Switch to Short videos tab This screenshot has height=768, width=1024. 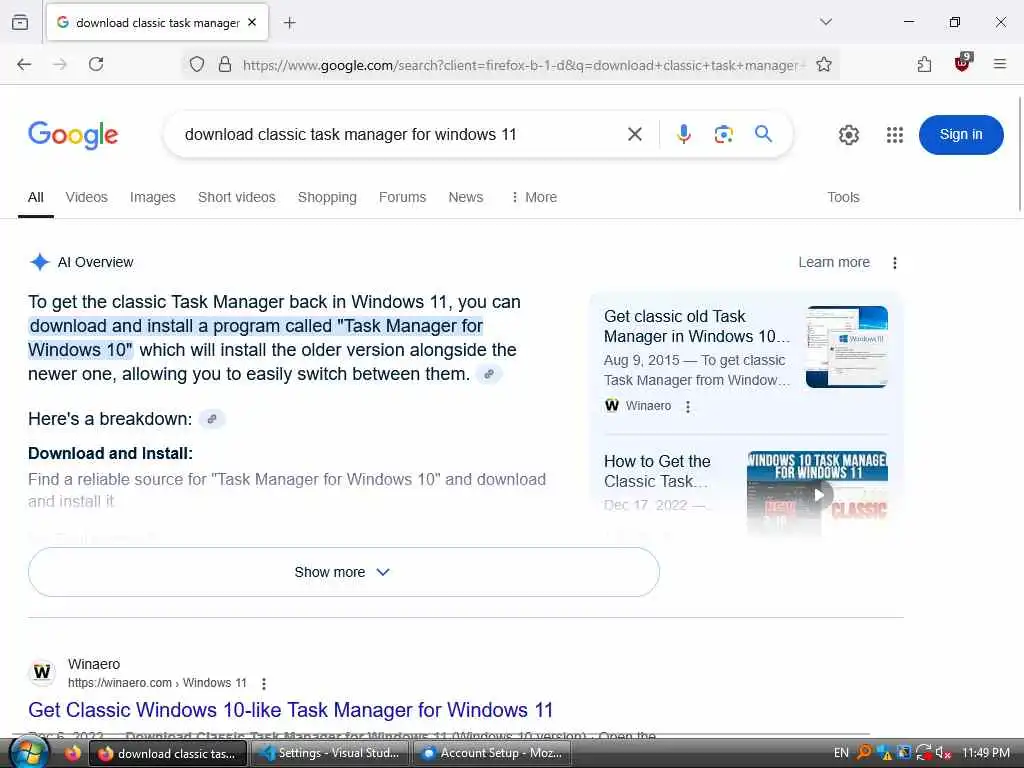click(236, 197)
